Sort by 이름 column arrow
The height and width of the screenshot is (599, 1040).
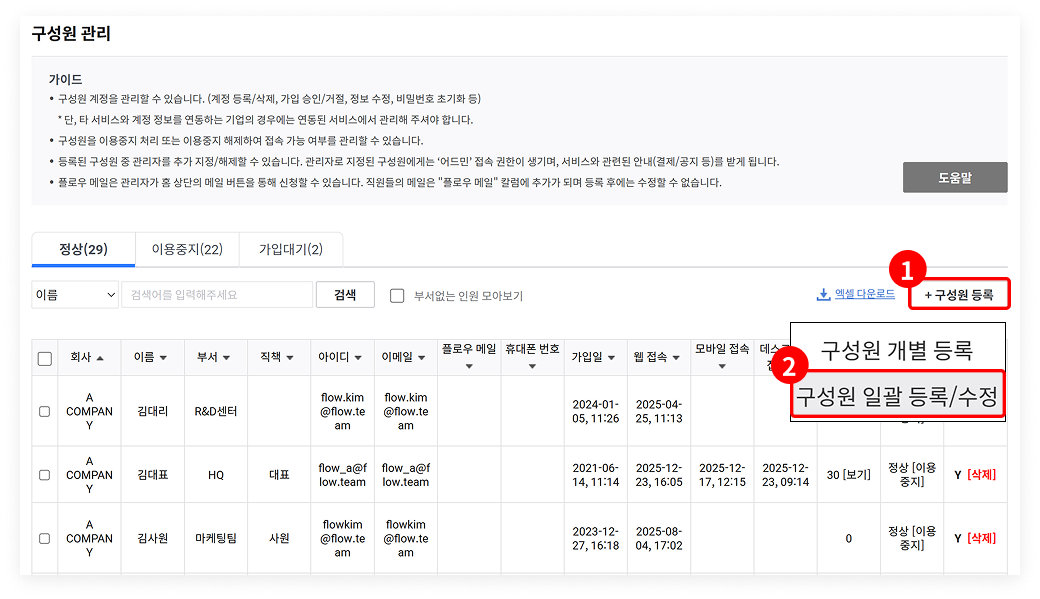163,358
